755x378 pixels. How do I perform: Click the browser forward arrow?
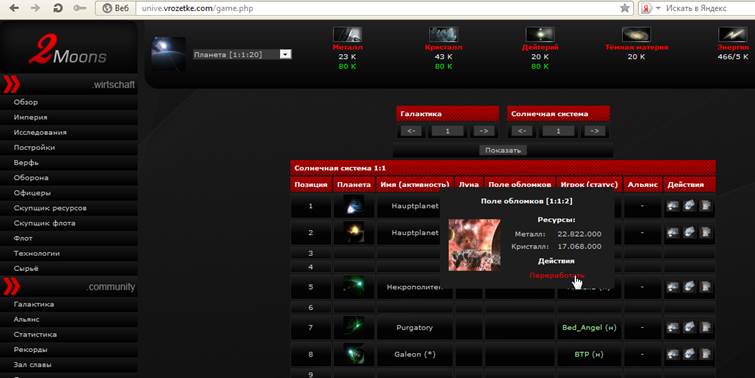click(x=35, y=8)
